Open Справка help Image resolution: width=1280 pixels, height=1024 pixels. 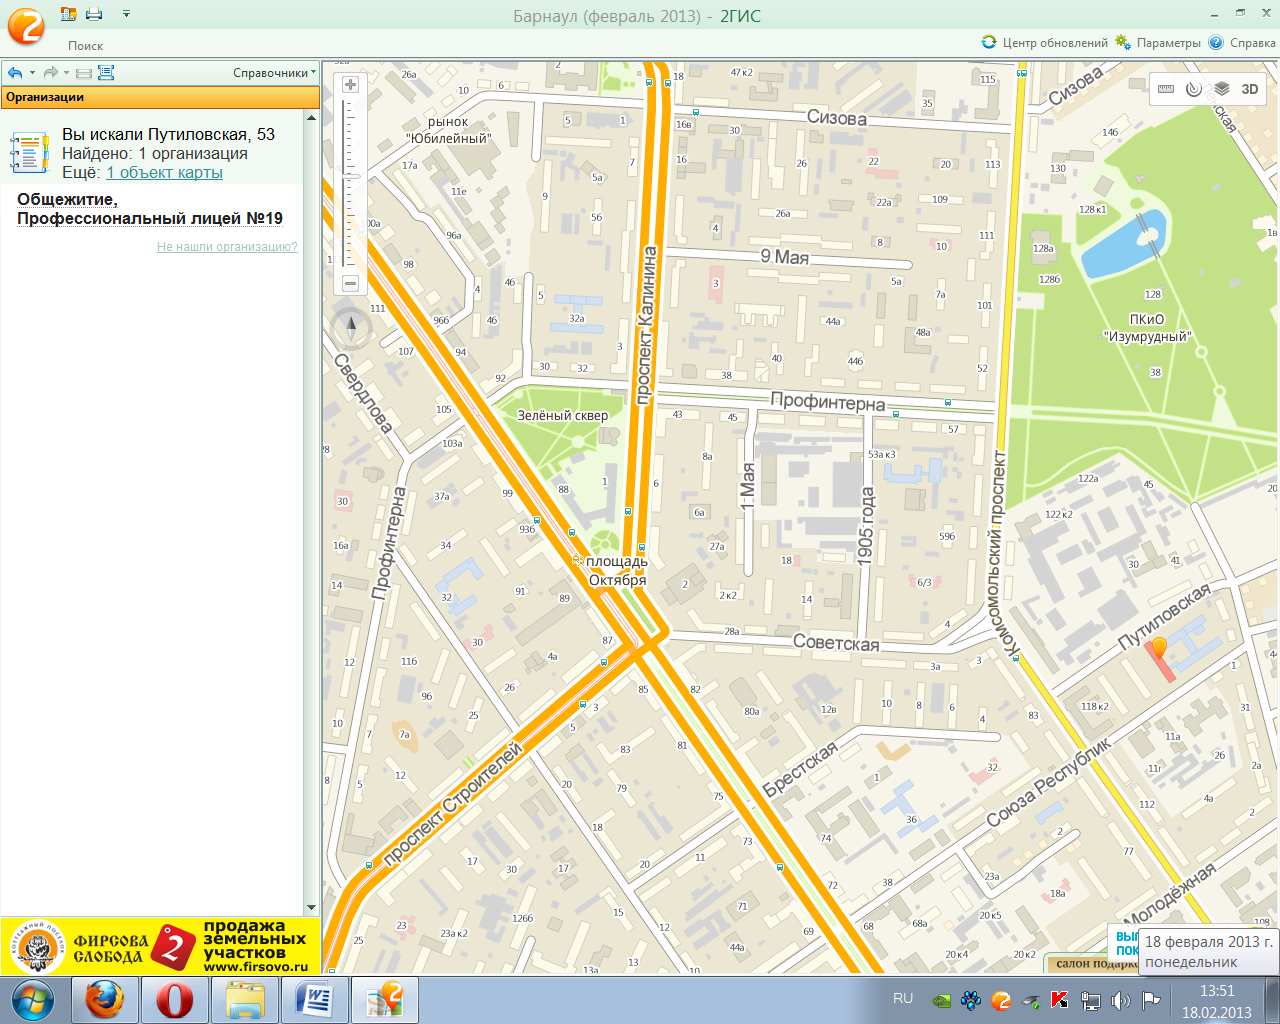click(1242, 43)
